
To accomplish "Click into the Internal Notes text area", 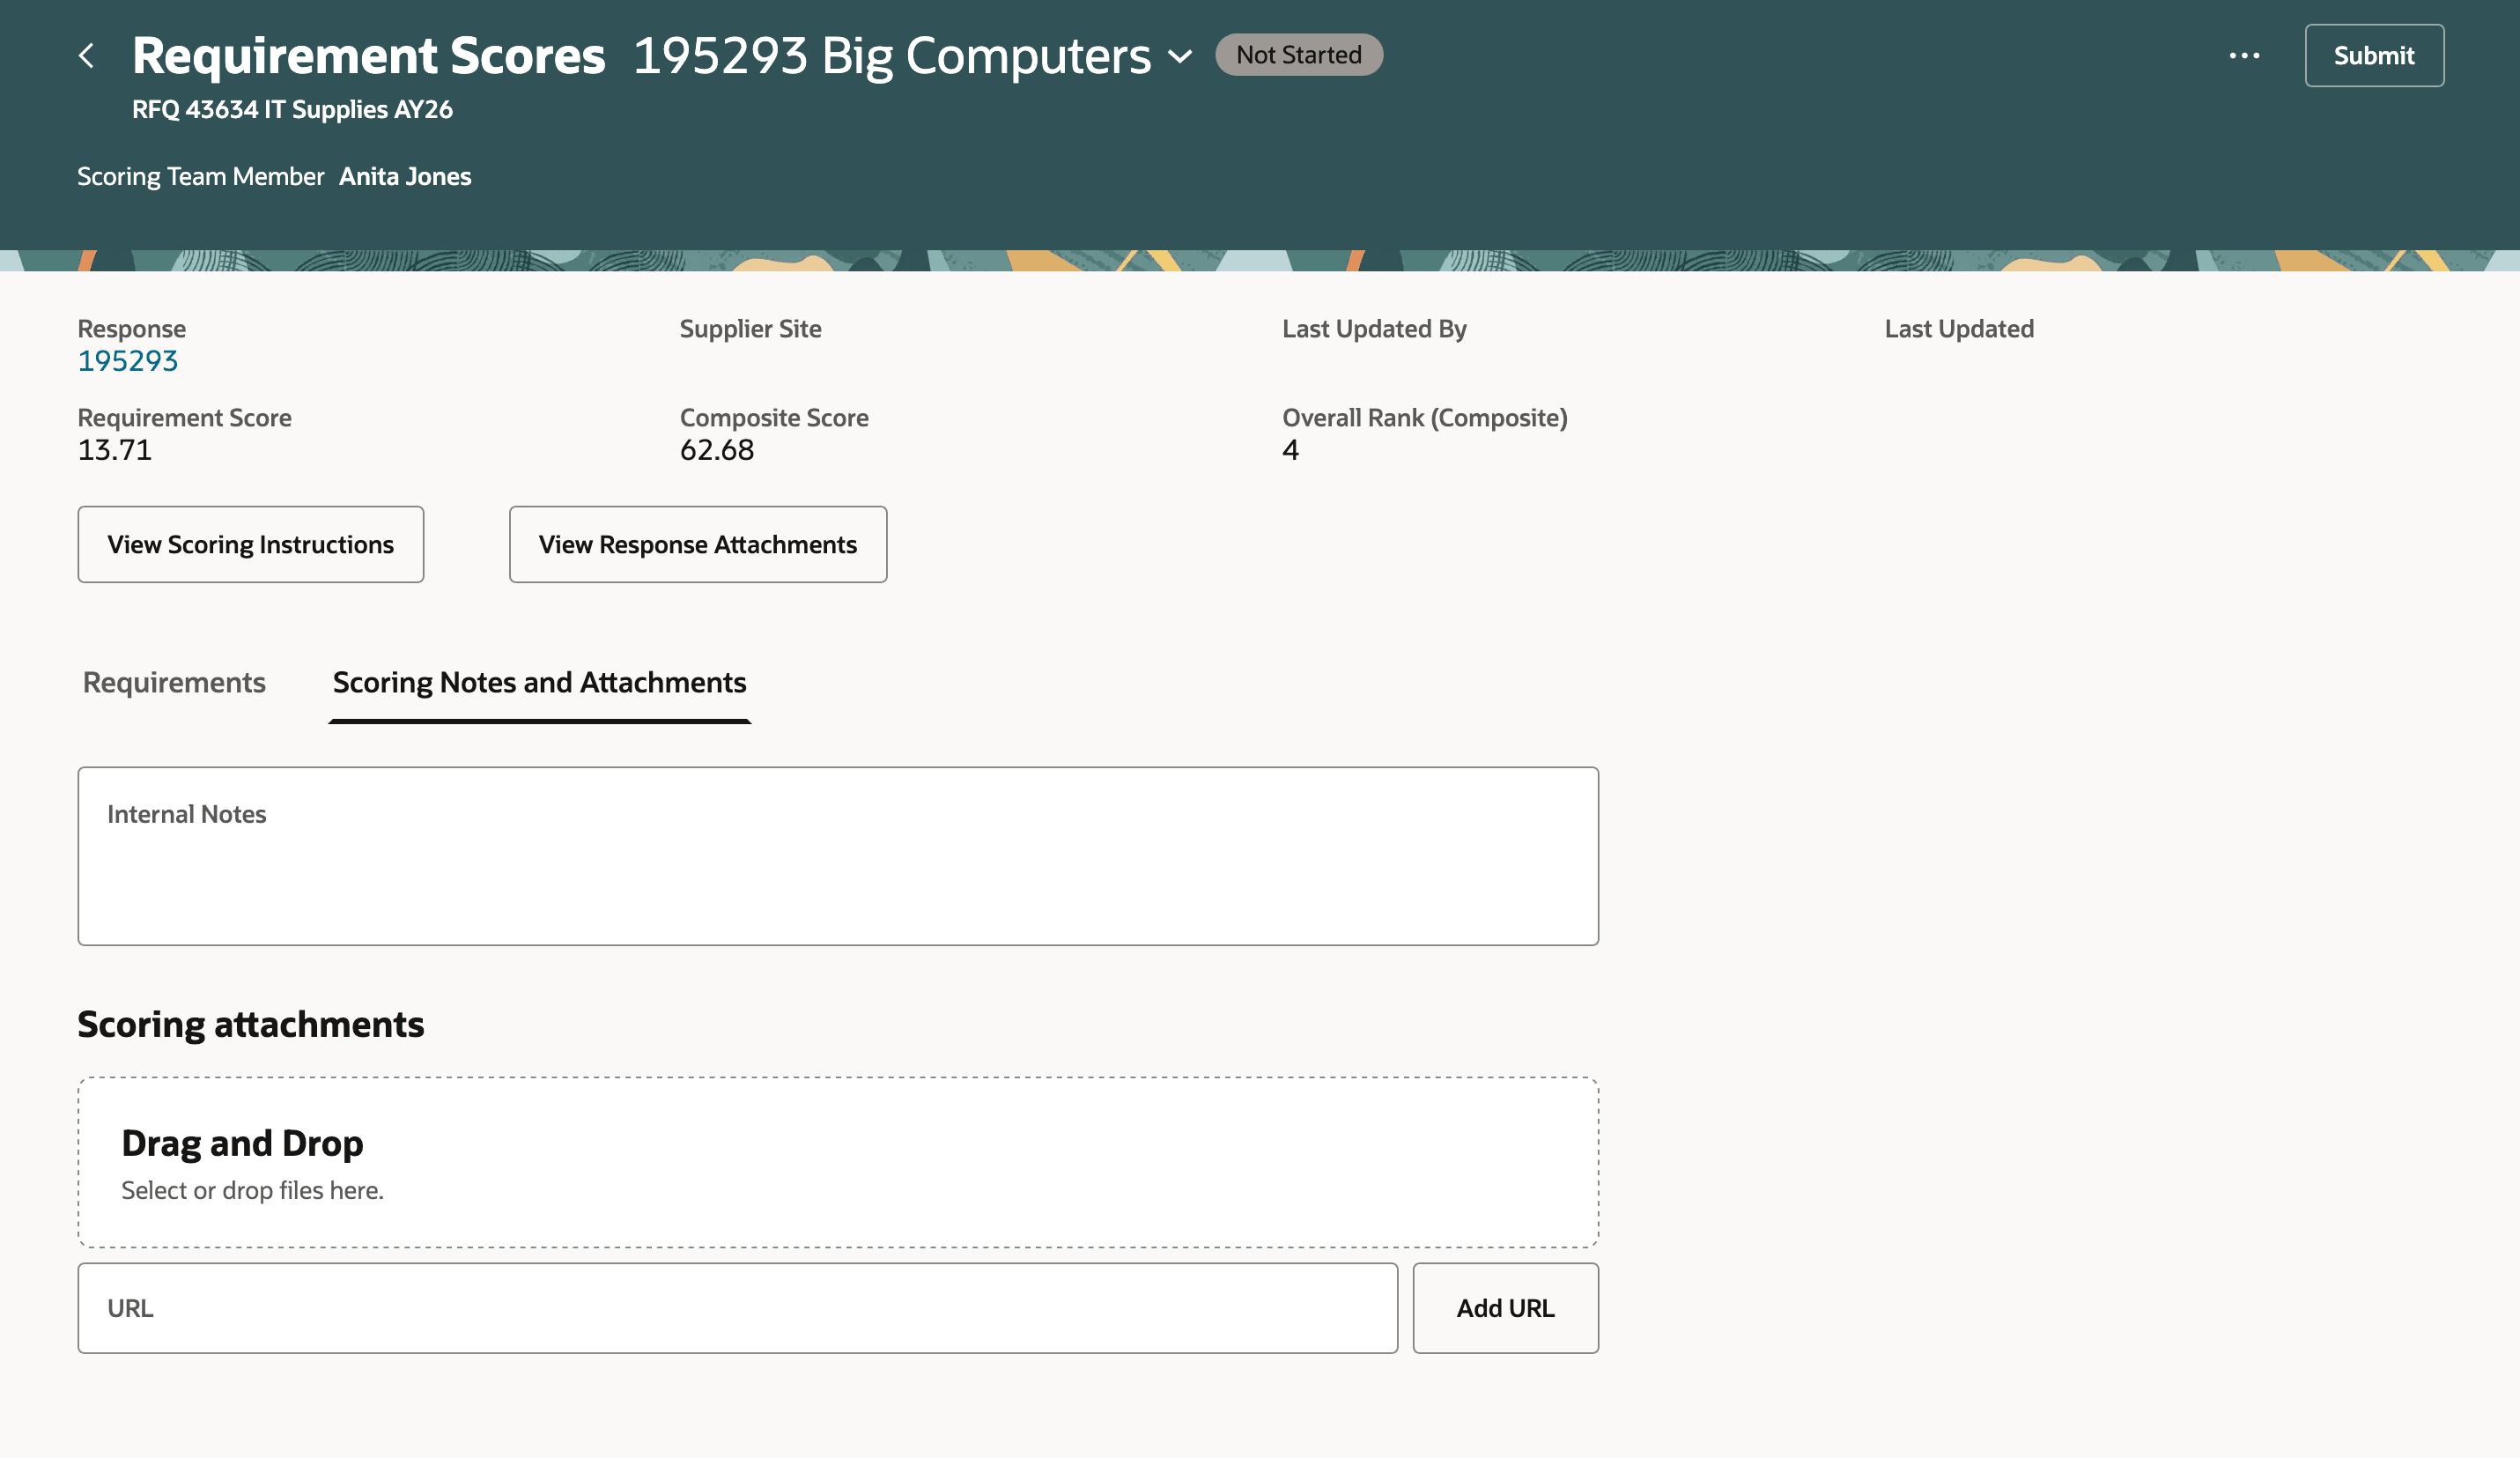I will tap(837, 870).
